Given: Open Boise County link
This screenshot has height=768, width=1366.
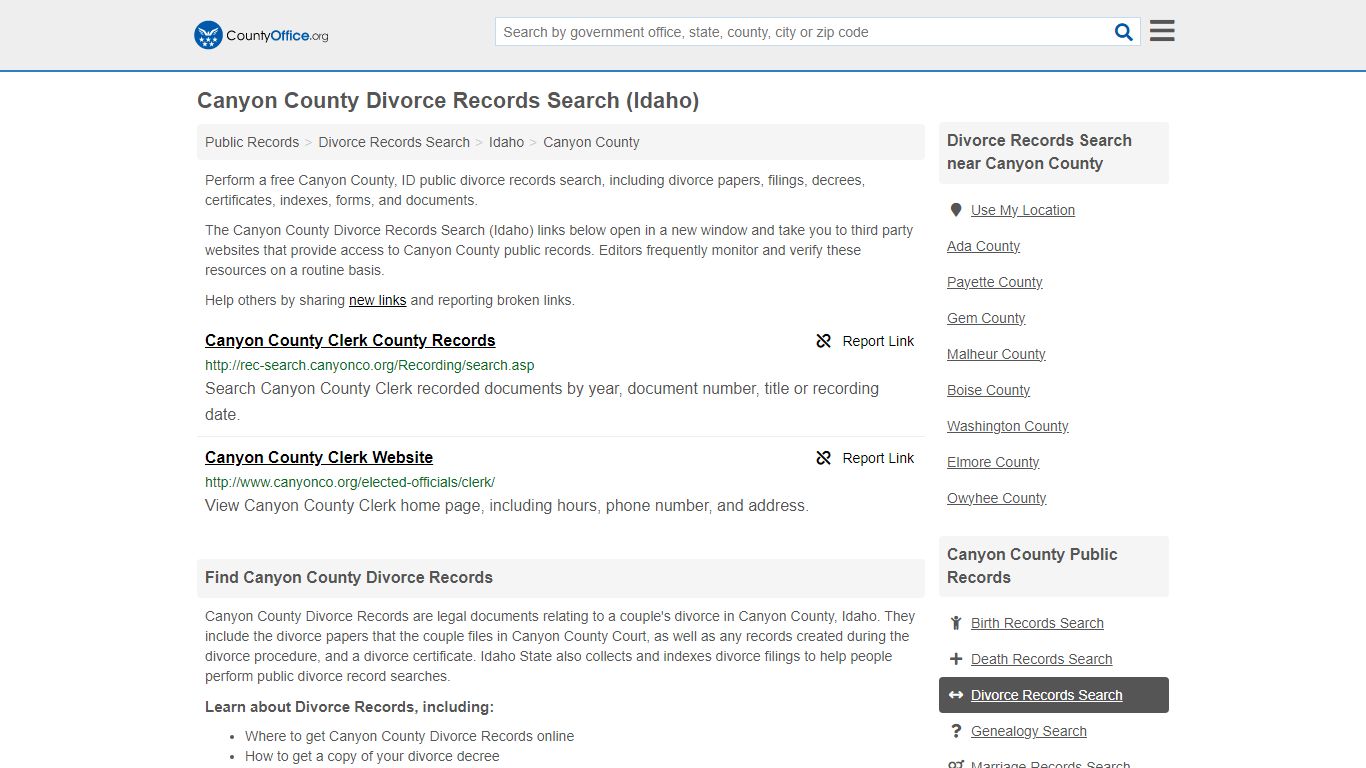Looking at the screenshot, I should 988,390.
